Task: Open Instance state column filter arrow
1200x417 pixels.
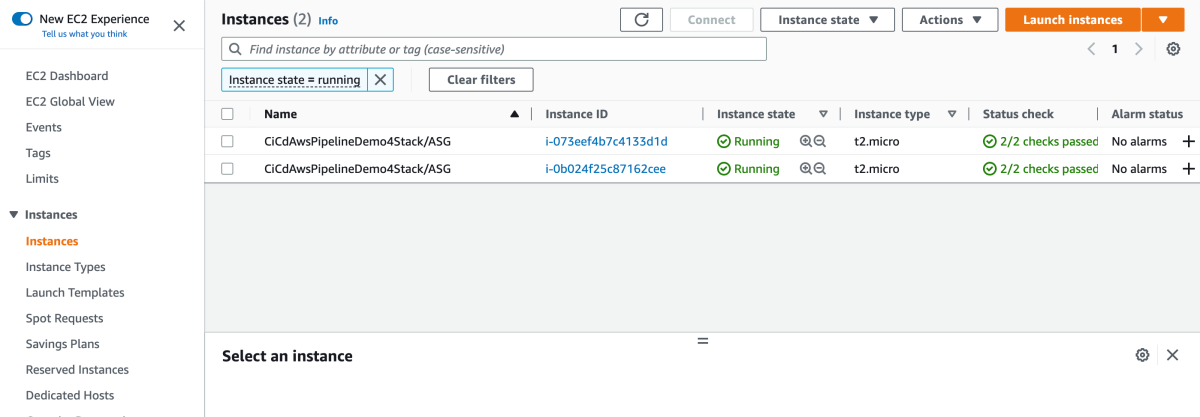Action: point(824,114)
